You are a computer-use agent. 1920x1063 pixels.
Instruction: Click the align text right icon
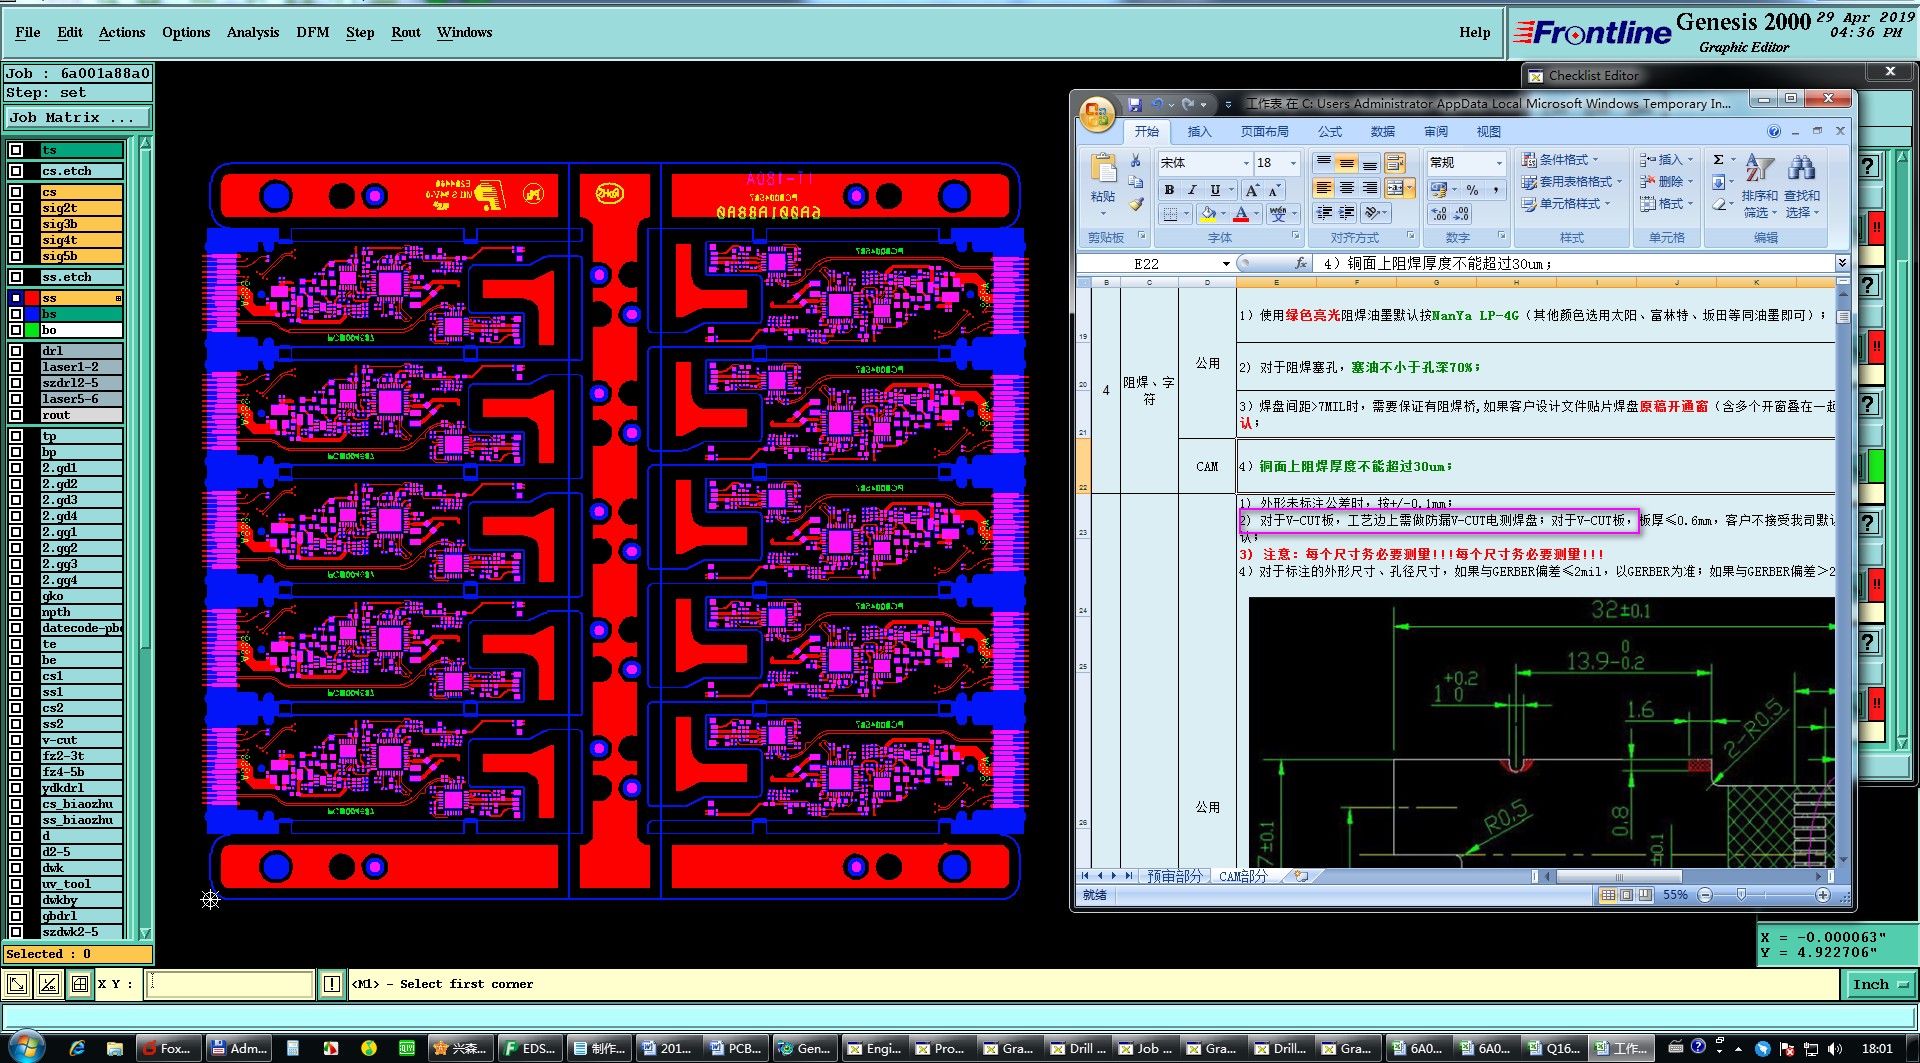1370,188
